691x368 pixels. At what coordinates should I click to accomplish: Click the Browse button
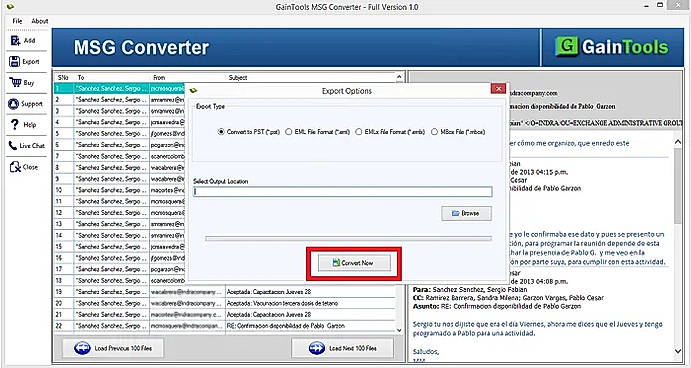tap(466, 213)
